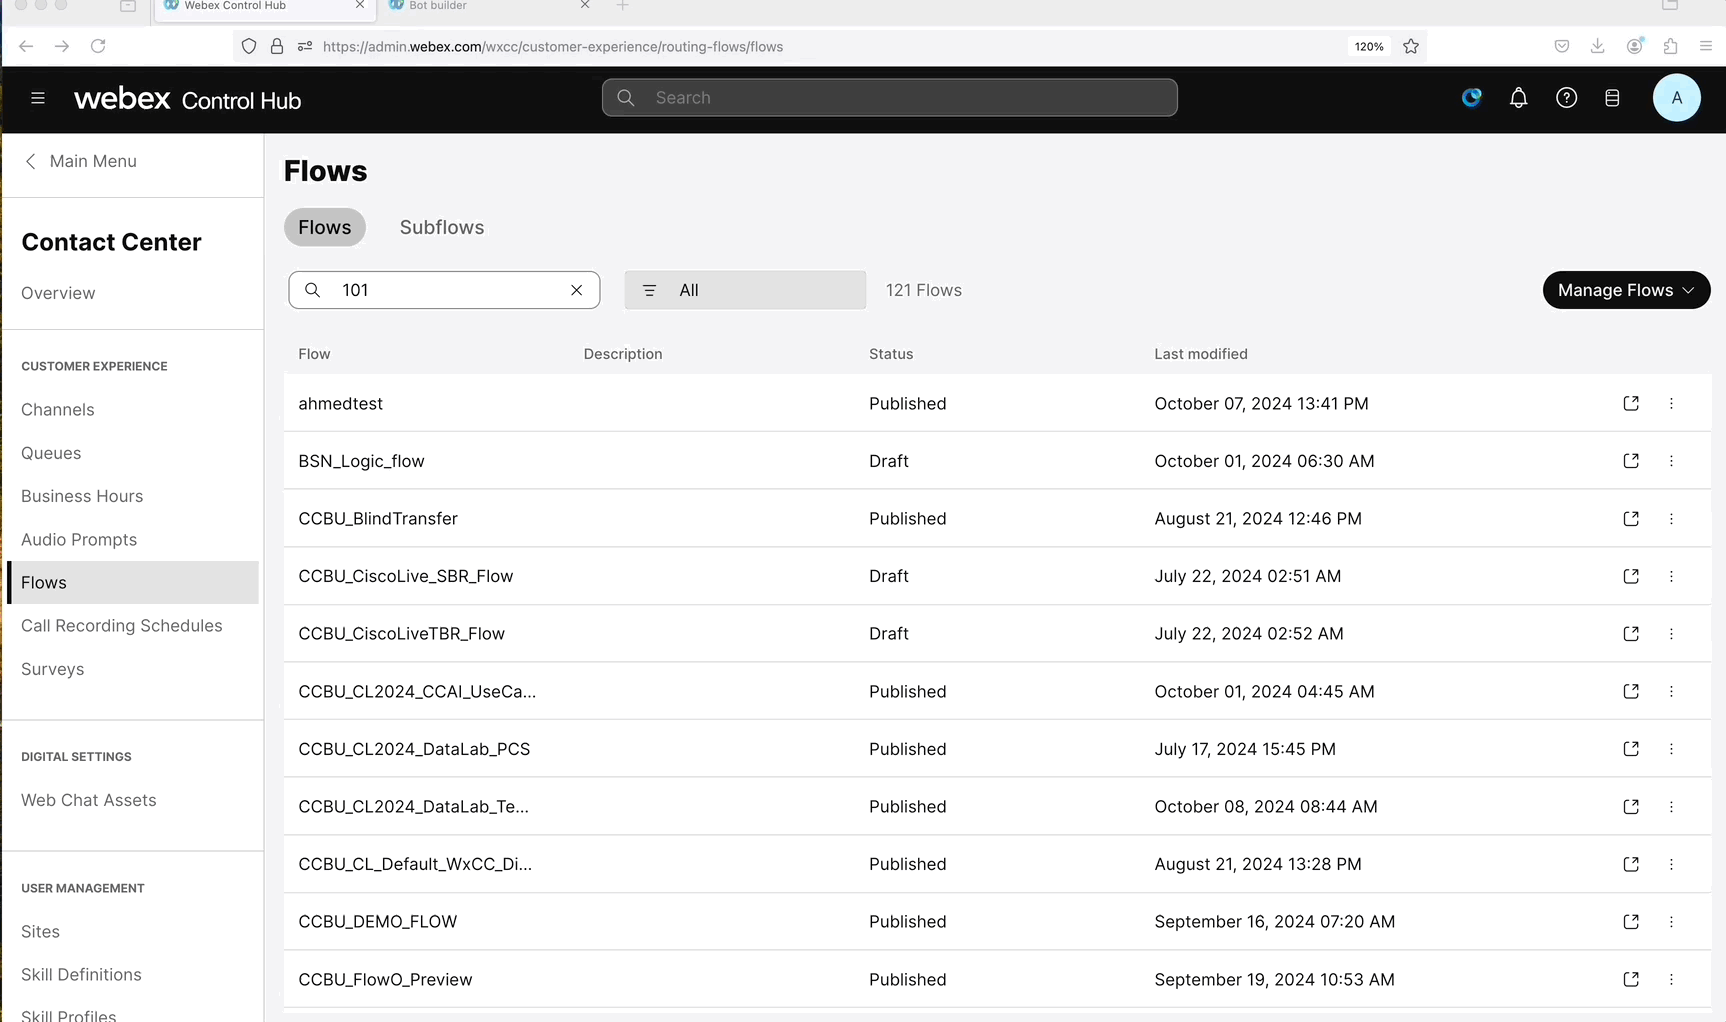
Task: Bookmark this page with star icon
Action: [x=1411, y=46]
